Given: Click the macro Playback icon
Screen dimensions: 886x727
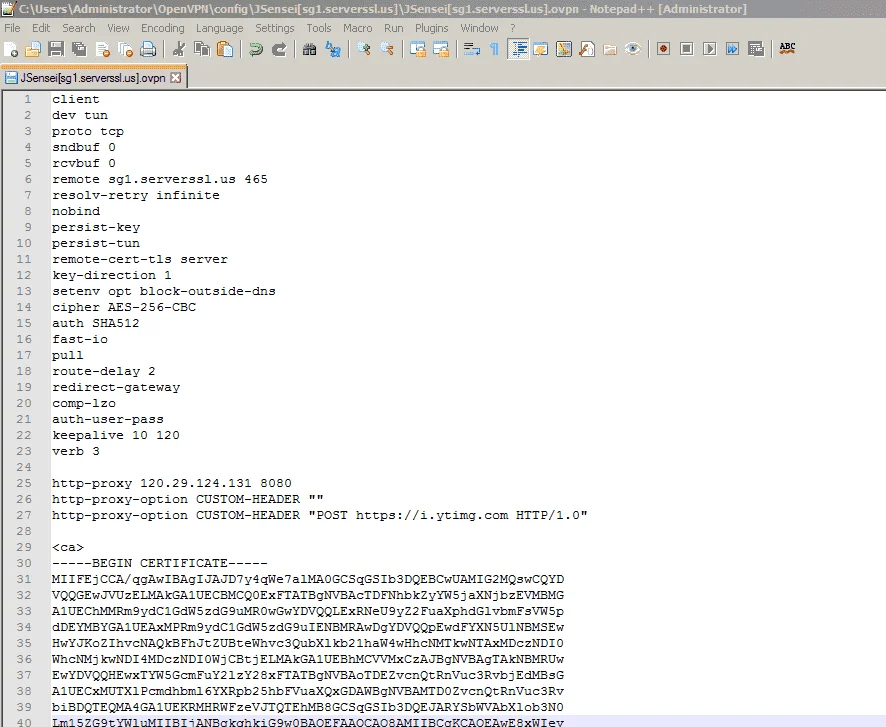Looking at the screenshot, I should tap(710, 49).
